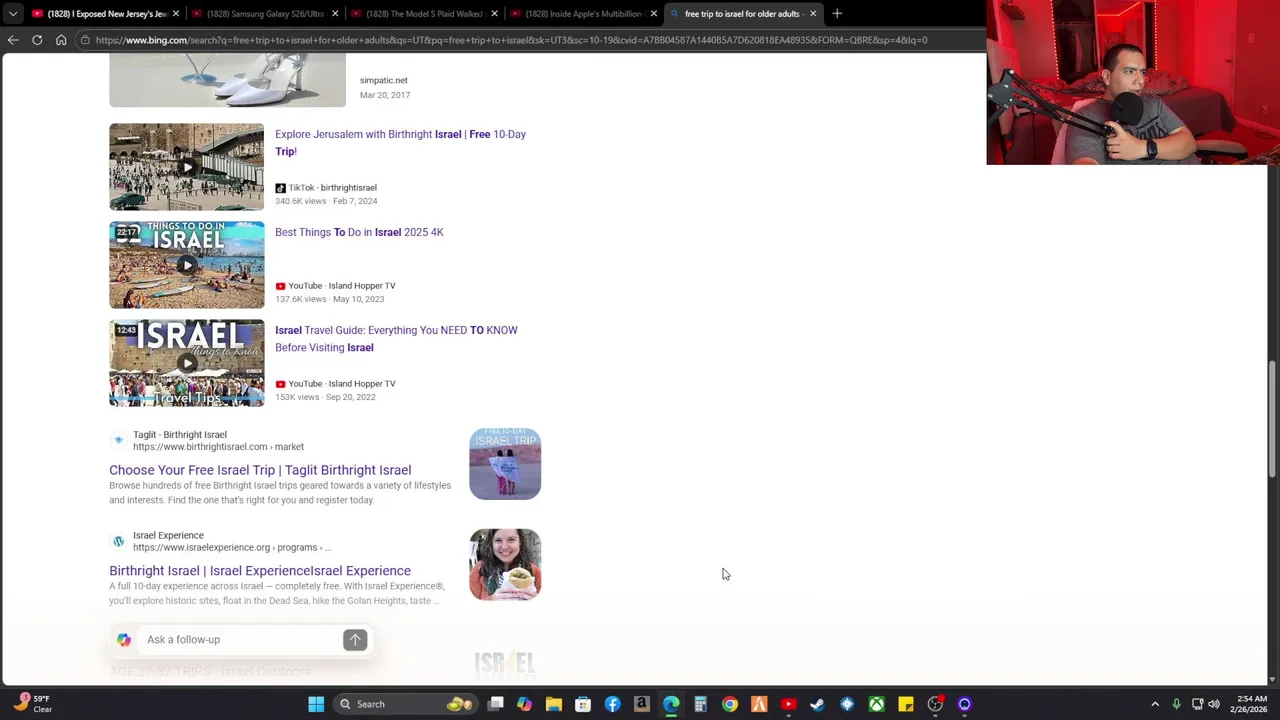Open Sticky Notes from taskbar
The image size is (1280, 720).
coord(905,704)
